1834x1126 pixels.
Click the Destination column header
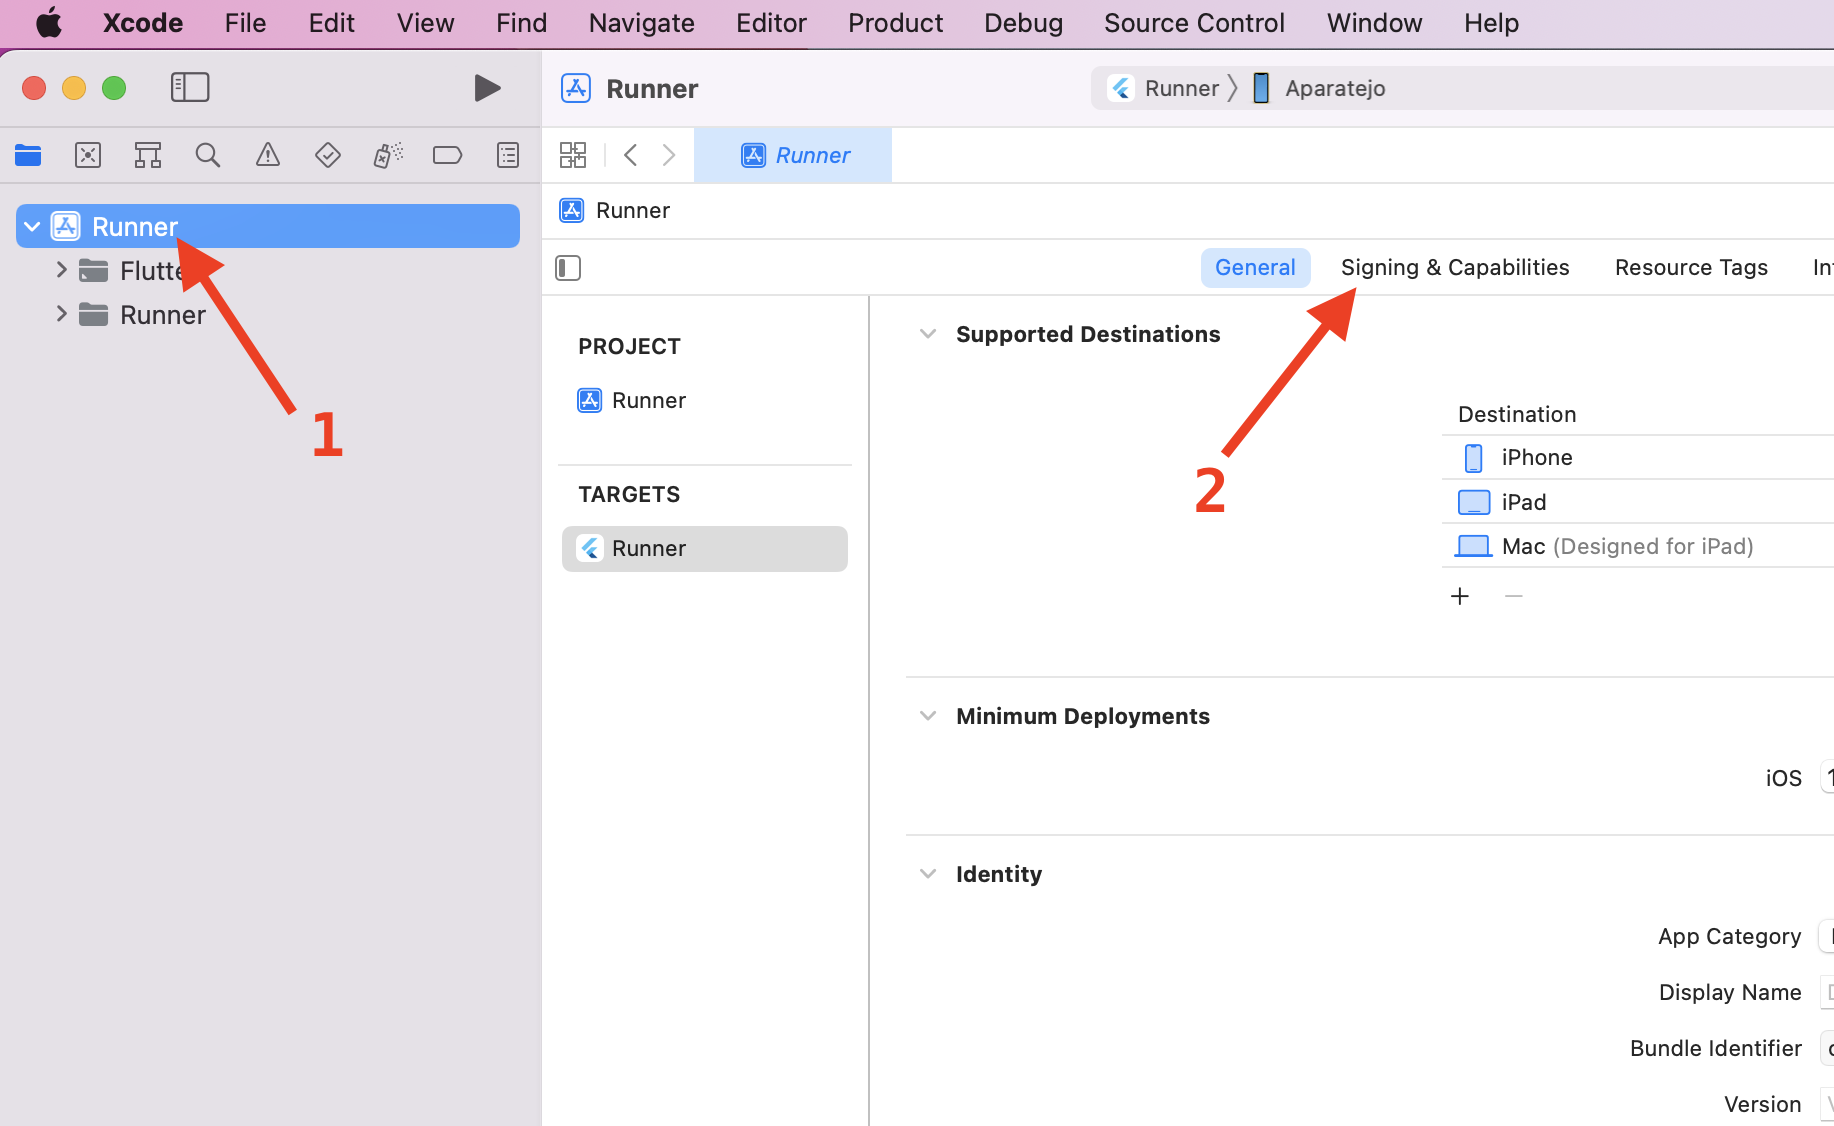(1517, 414)
